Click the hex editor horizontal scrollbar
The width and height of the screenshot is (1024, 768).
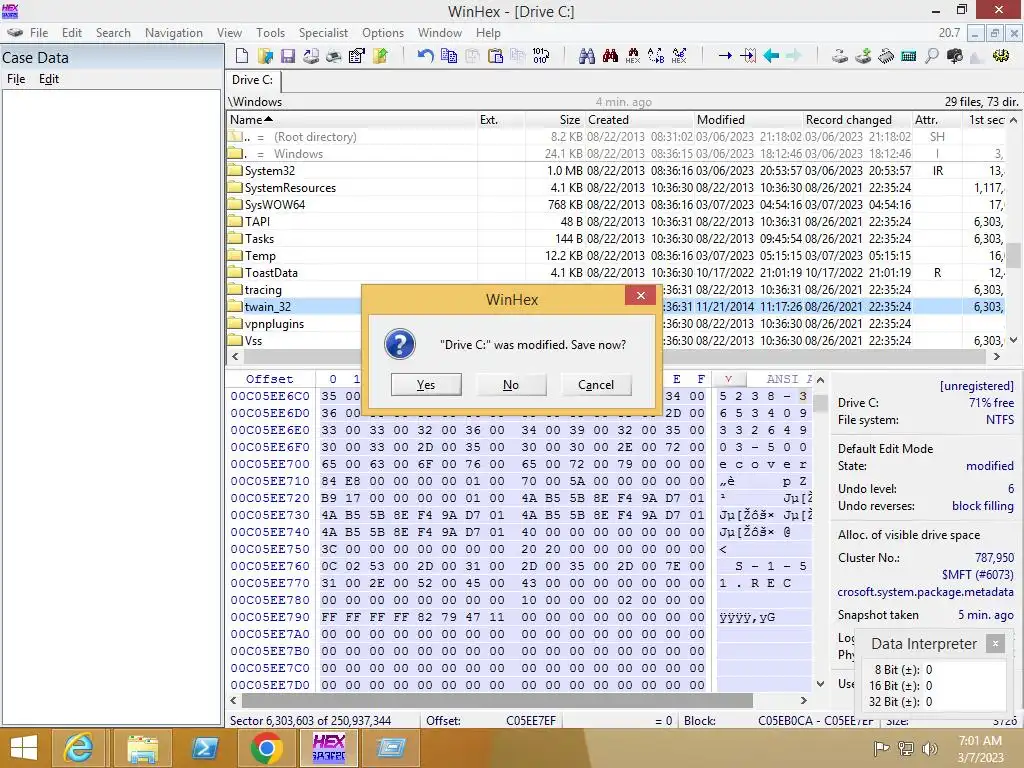point(498,700)
